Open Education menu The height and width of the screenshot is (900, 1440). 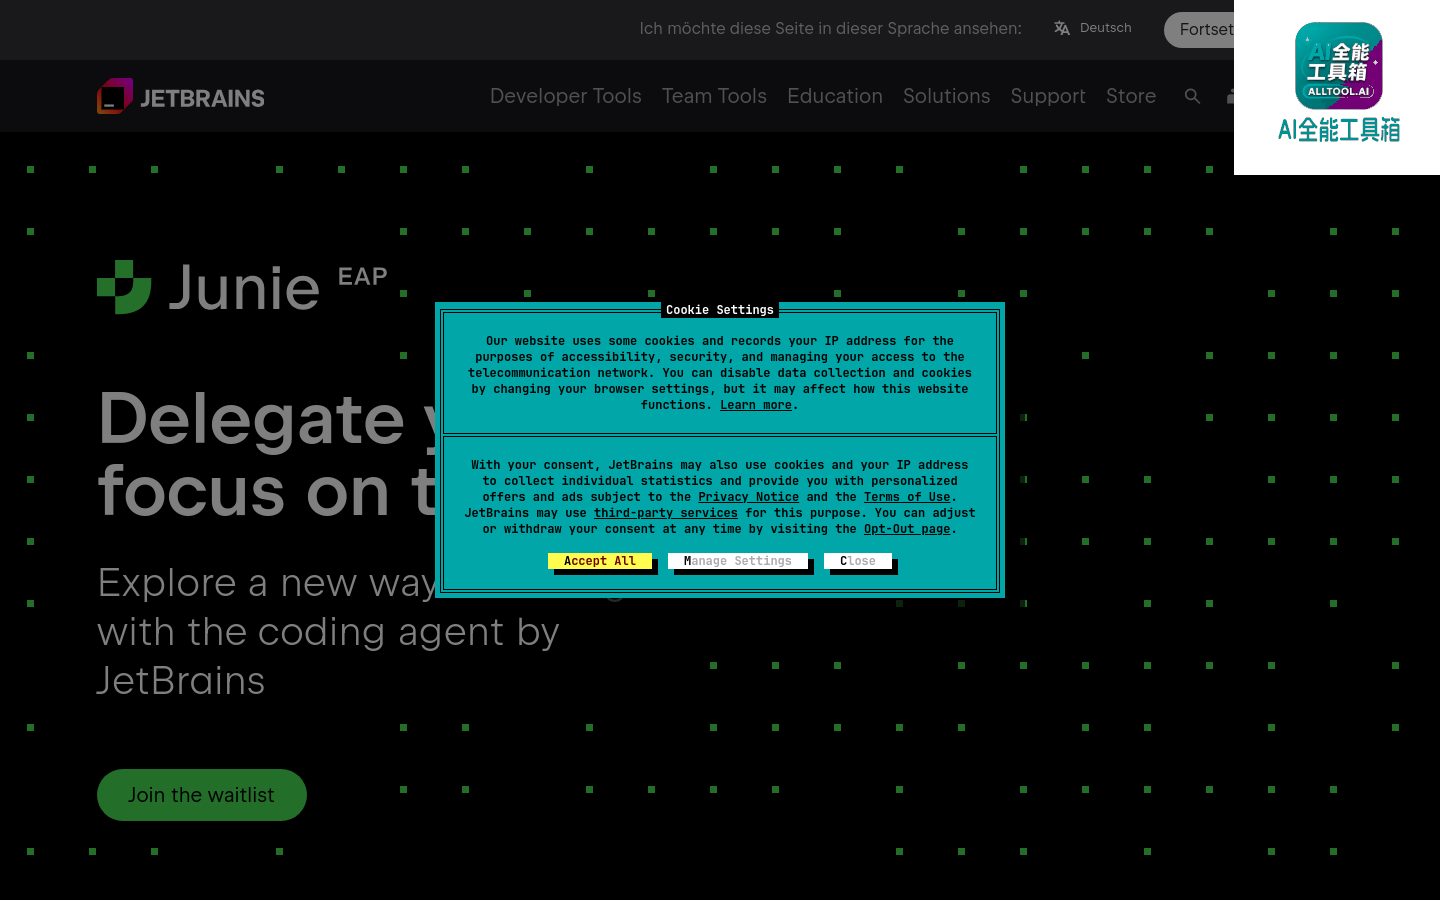pos(835,96)
